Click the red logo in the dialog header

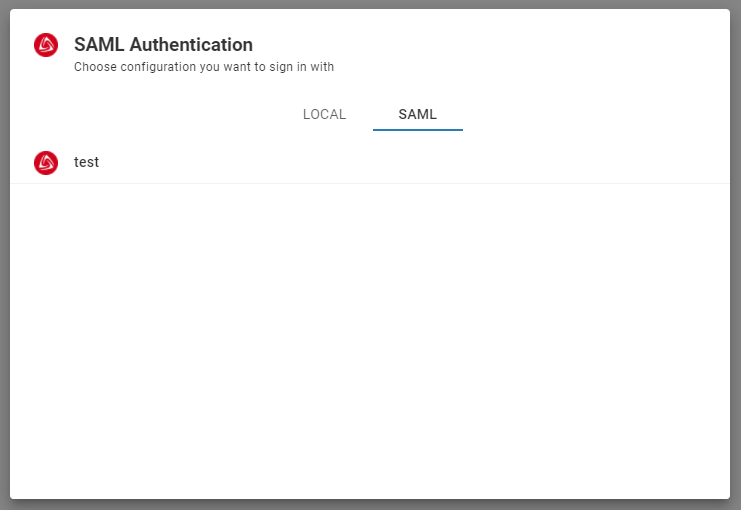pos(46,45)
